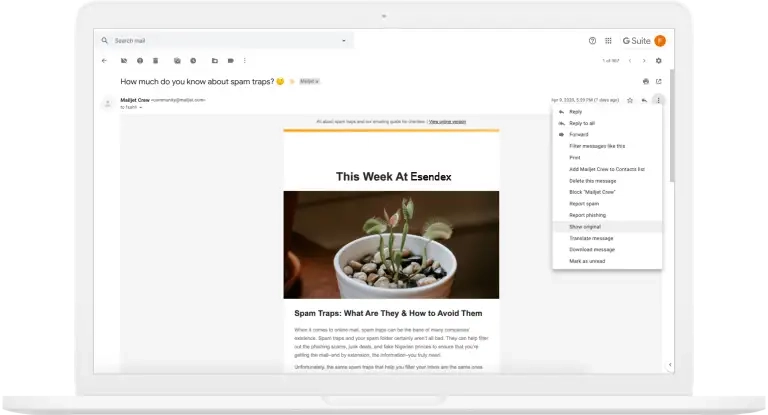Click the search magnifier icon

click(104, 41)
